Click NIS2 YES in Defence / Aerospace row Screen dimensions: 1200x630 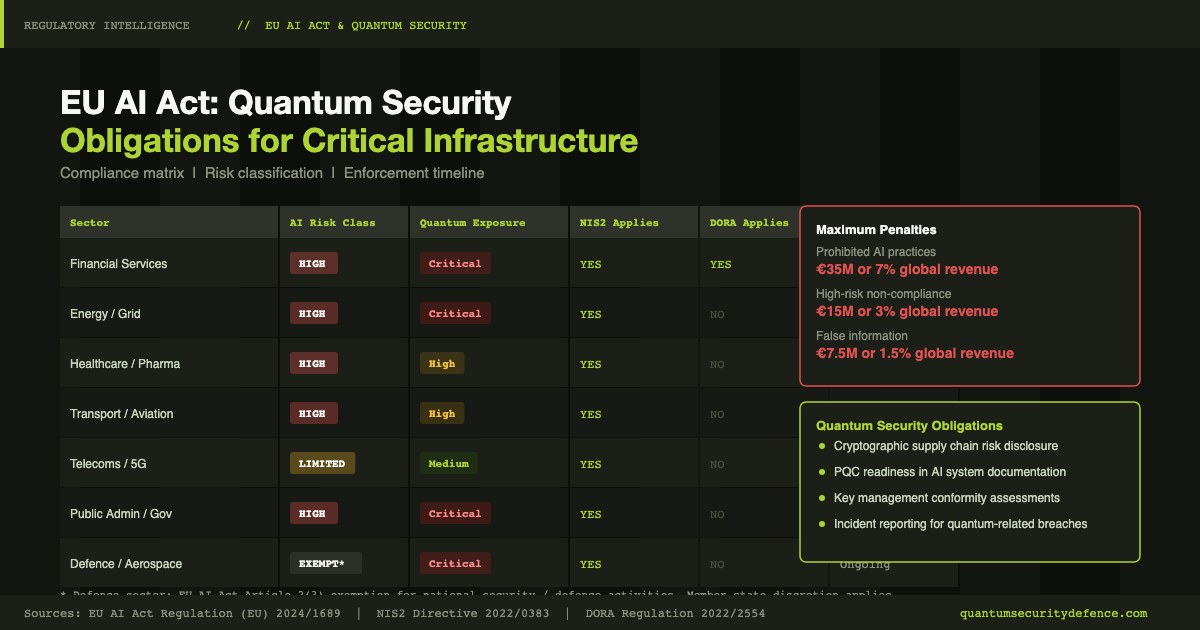pos(590,565)
